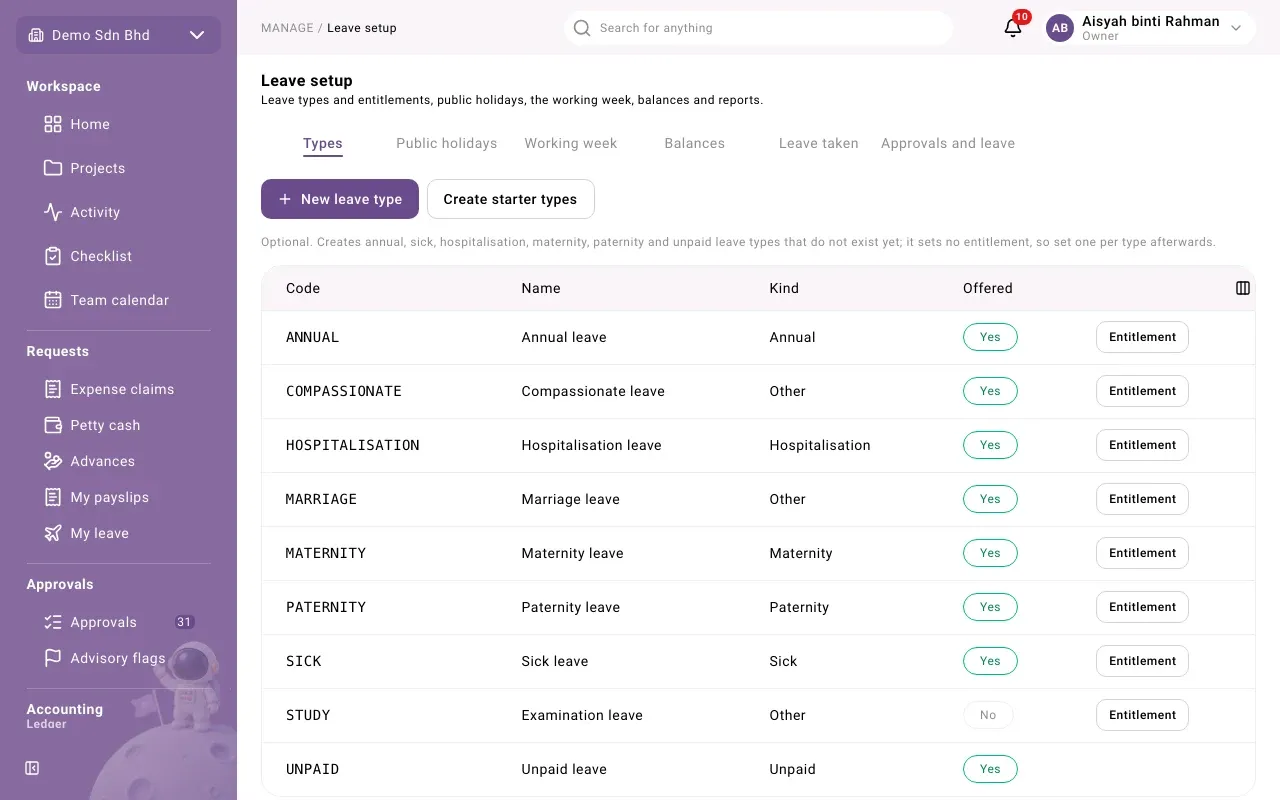Toggle the Offered Yes badge for Paternity leave
Screen dimensions: 1280x800
click(x=990, y=607)
